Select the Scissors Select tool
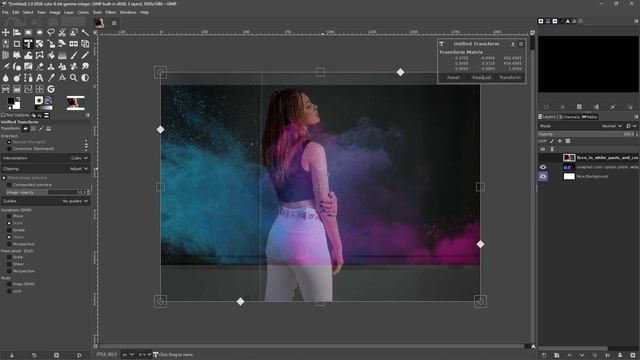 click(62, 32)
